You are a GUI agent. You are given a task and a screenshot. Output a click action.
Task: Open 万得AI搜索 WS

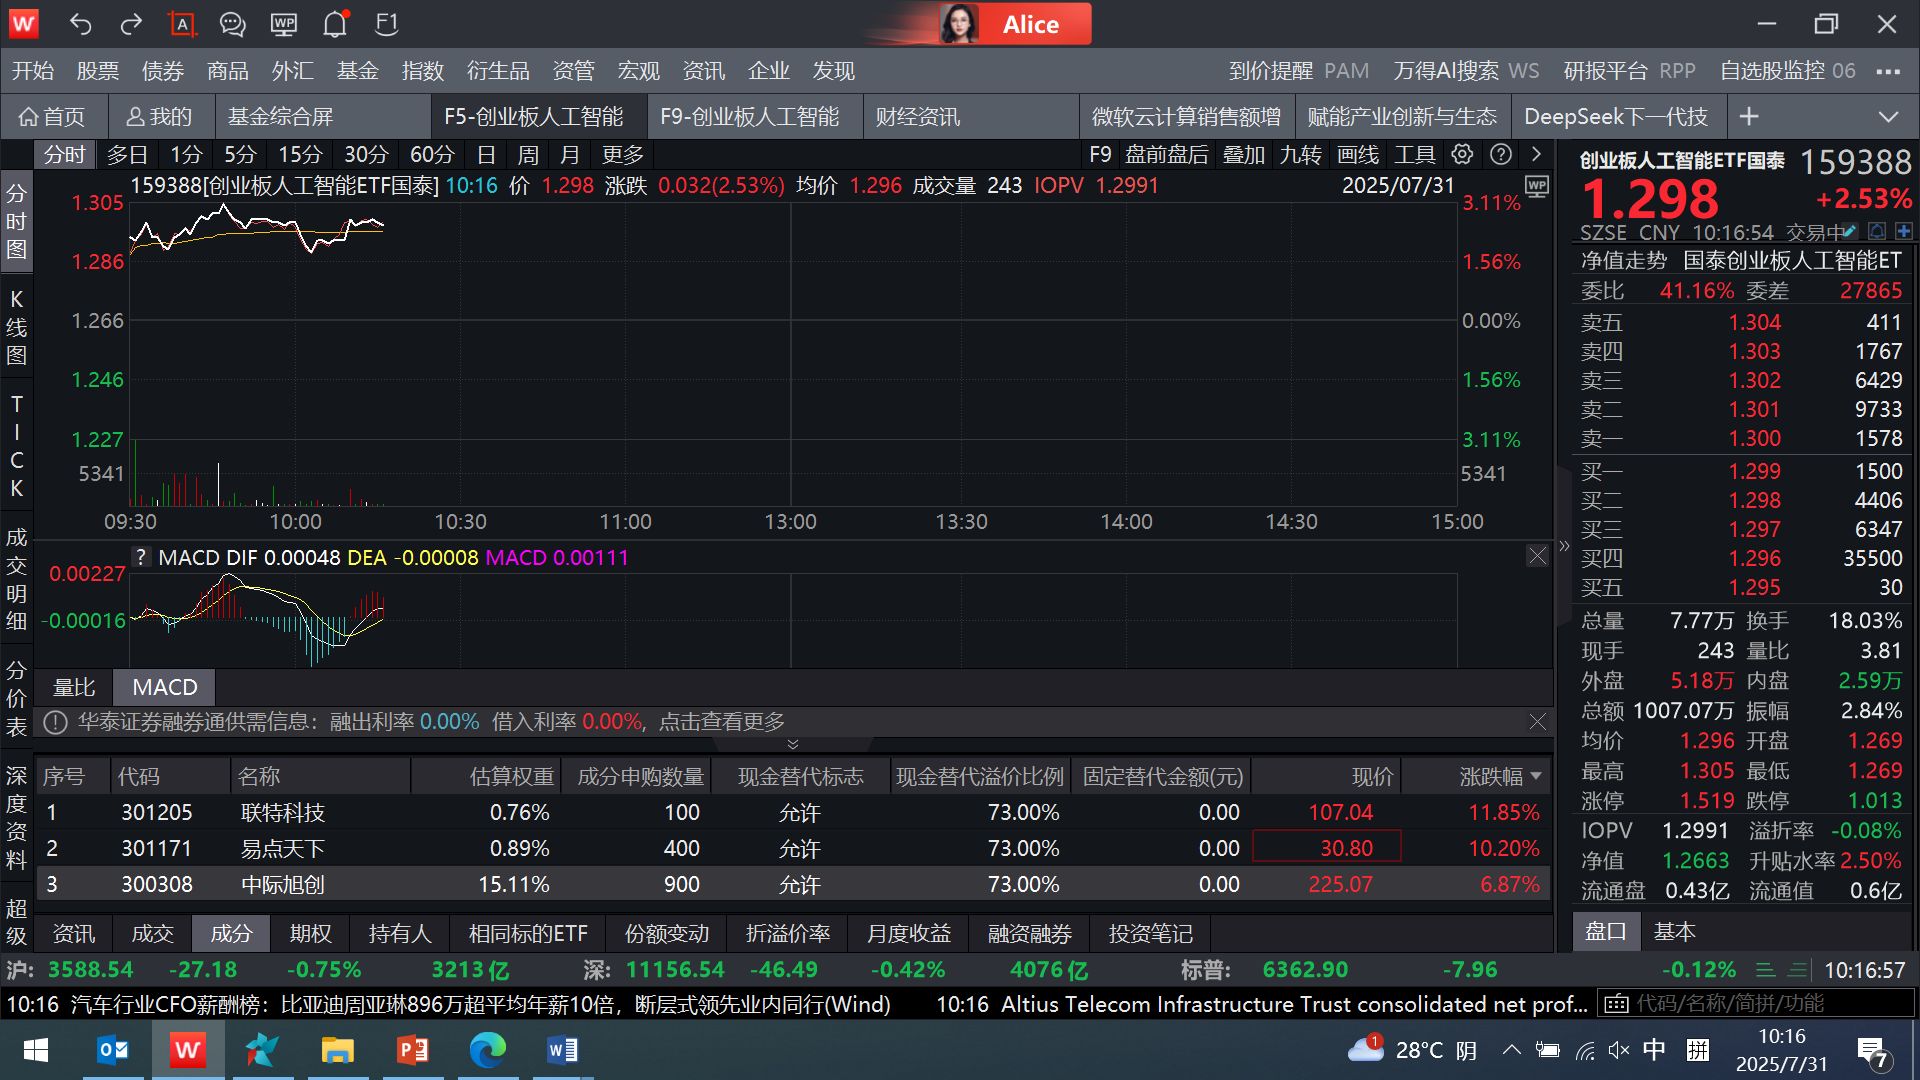[1467, 71]
